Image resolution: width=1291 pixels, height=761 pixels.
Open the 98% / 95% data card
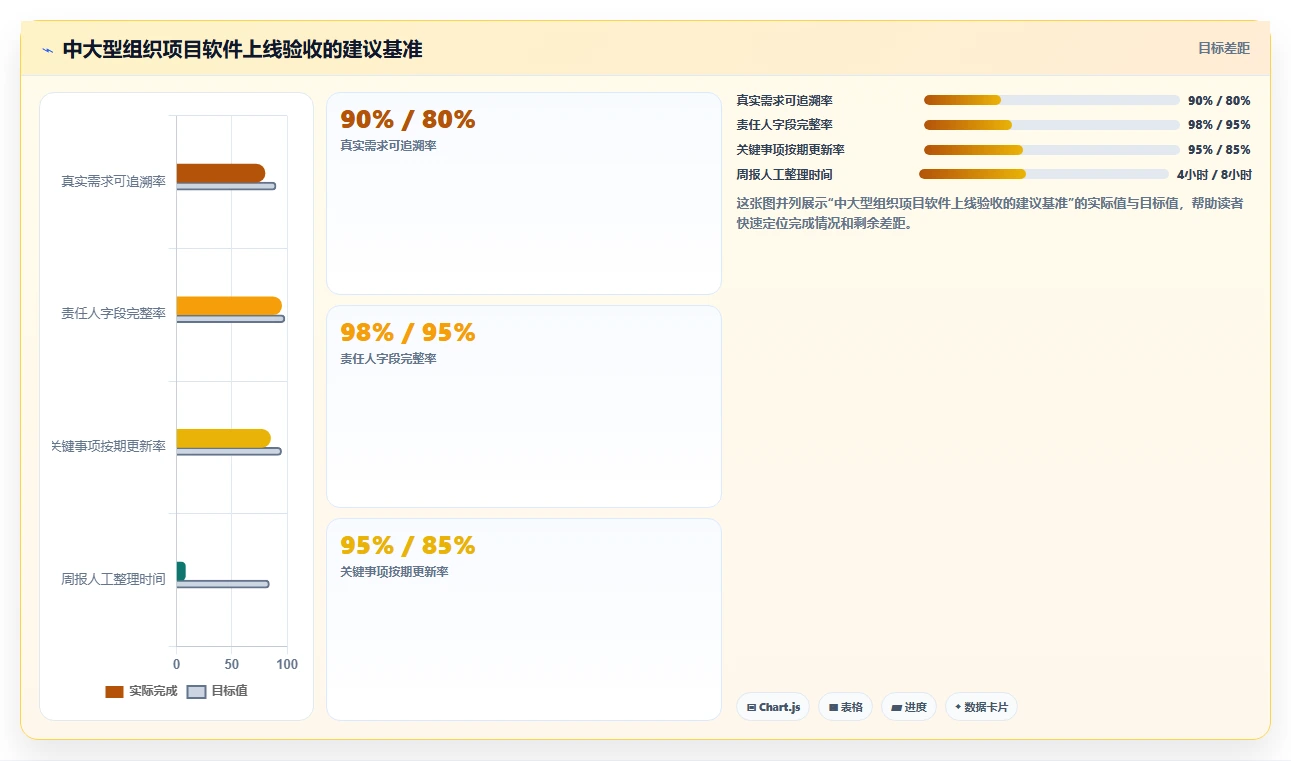click(x=524, y=407)
